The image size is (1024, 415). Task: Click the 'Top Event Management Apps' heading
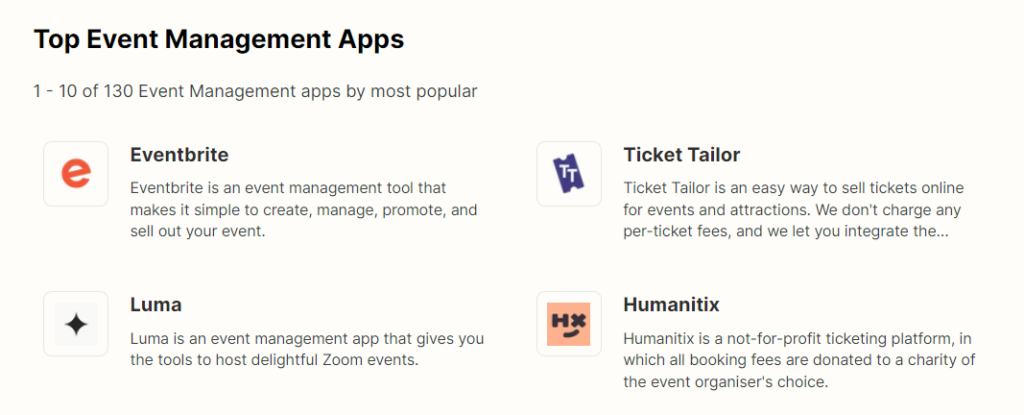[x=219, y=39]
